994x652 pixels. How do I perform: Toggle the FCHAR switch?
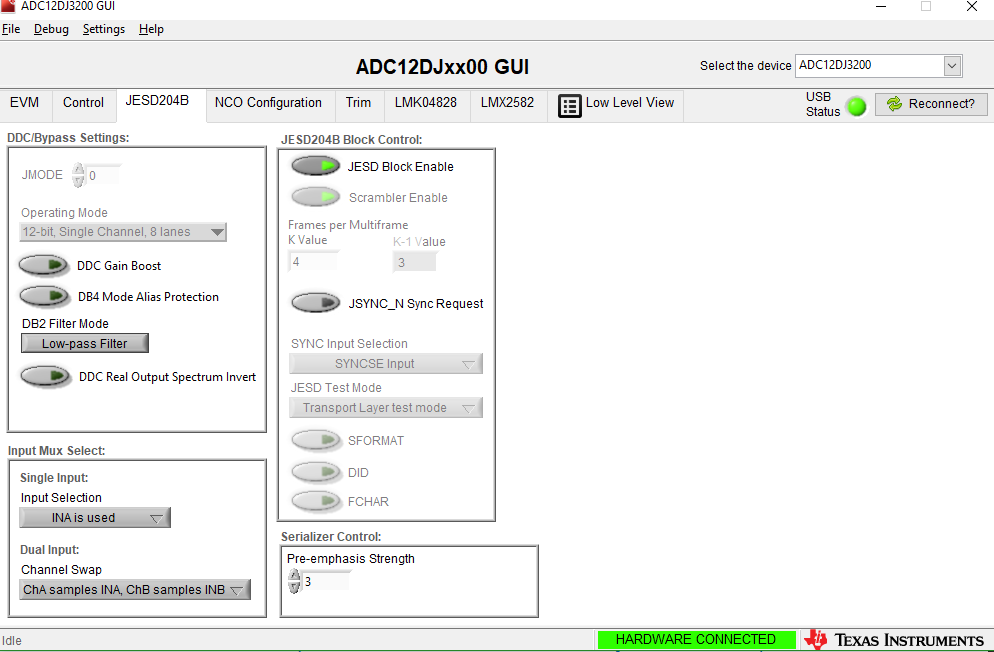click(x=316, y=501)
